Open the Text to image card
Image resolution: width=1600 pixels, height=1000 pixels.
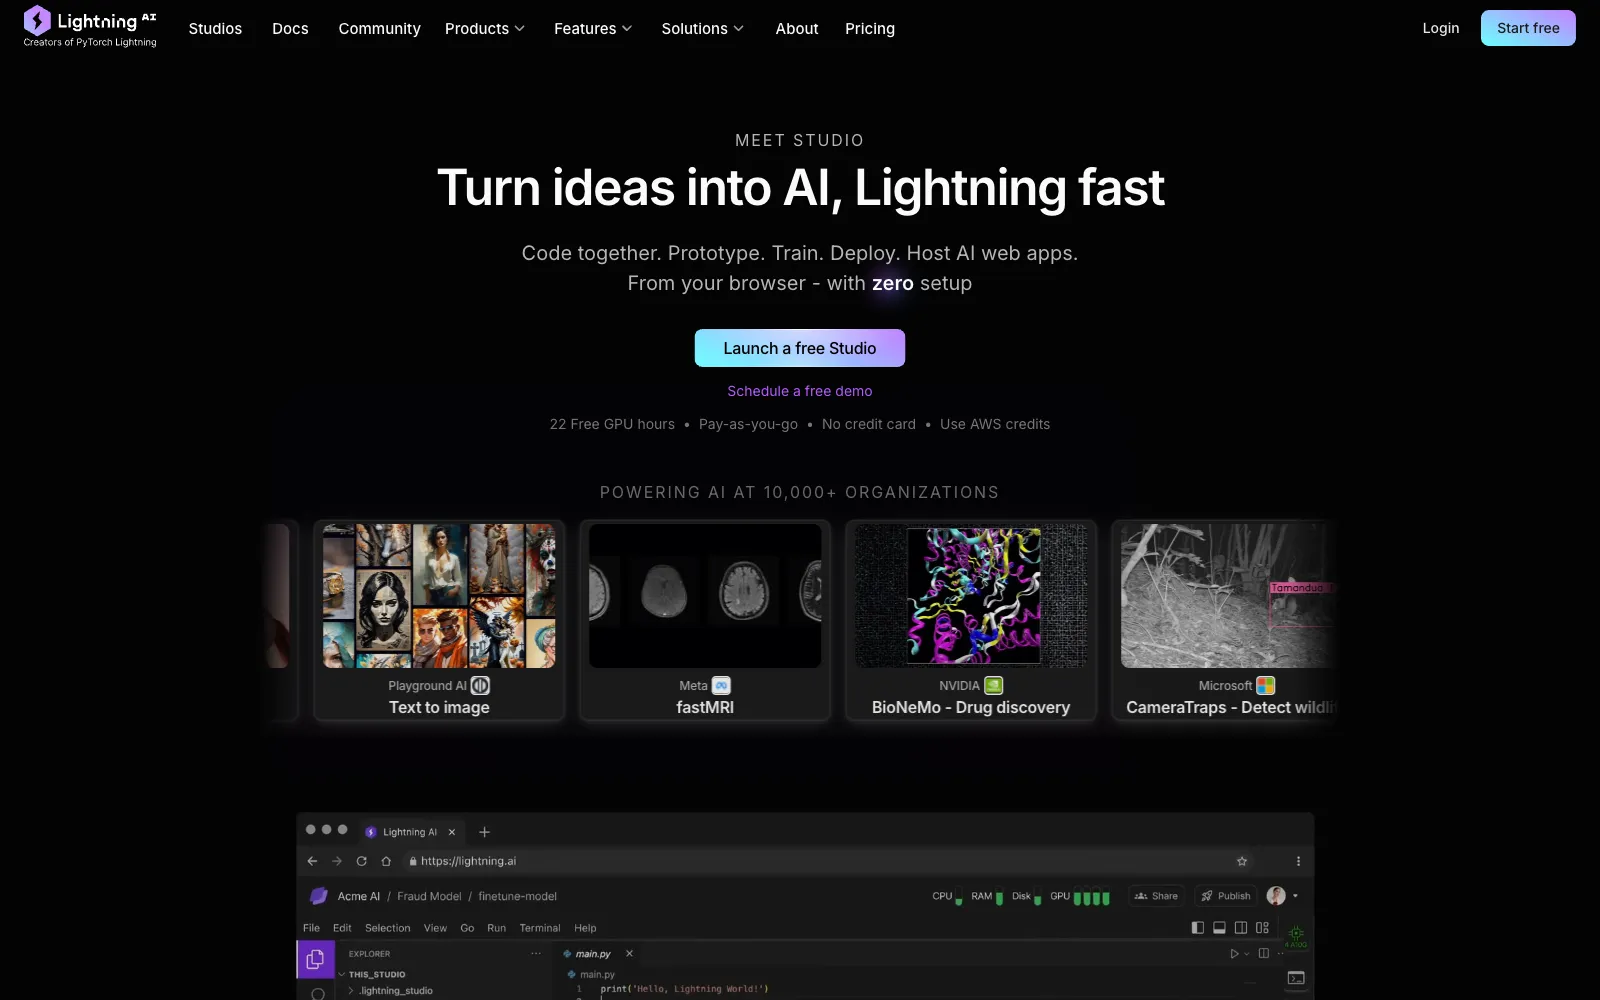click(x=439, y=620)
